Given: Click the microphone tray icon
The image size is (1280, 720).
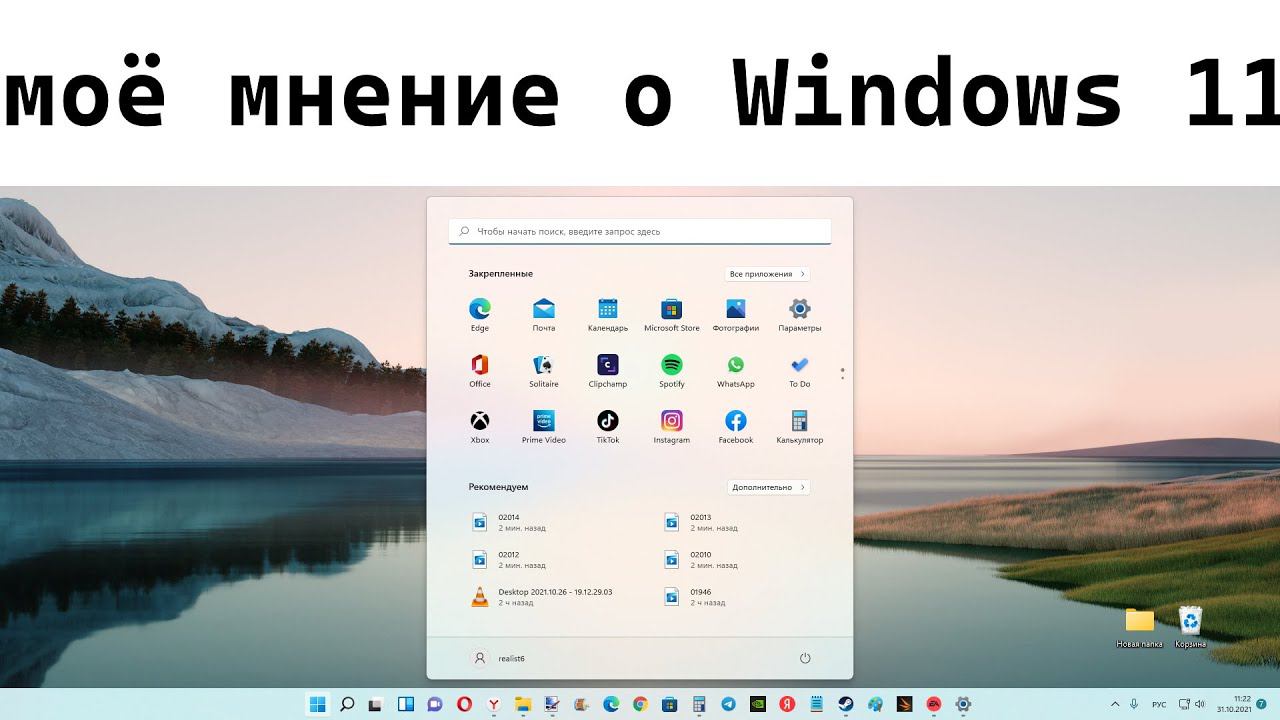Looking at the screenshot, I should (x=1134, y=704).
